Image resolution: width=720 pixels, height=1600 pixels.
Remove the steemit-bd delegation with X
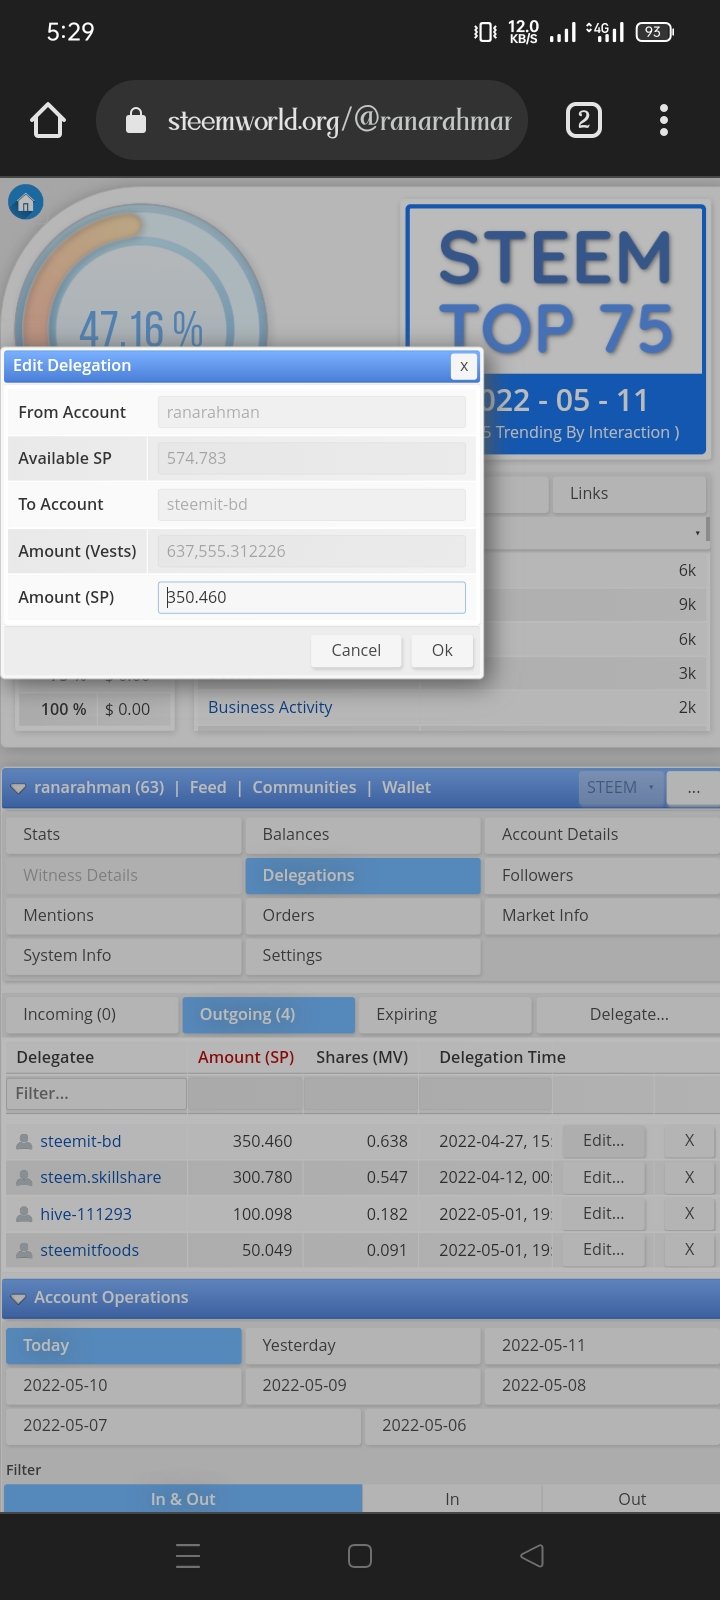pos(689,1140)
